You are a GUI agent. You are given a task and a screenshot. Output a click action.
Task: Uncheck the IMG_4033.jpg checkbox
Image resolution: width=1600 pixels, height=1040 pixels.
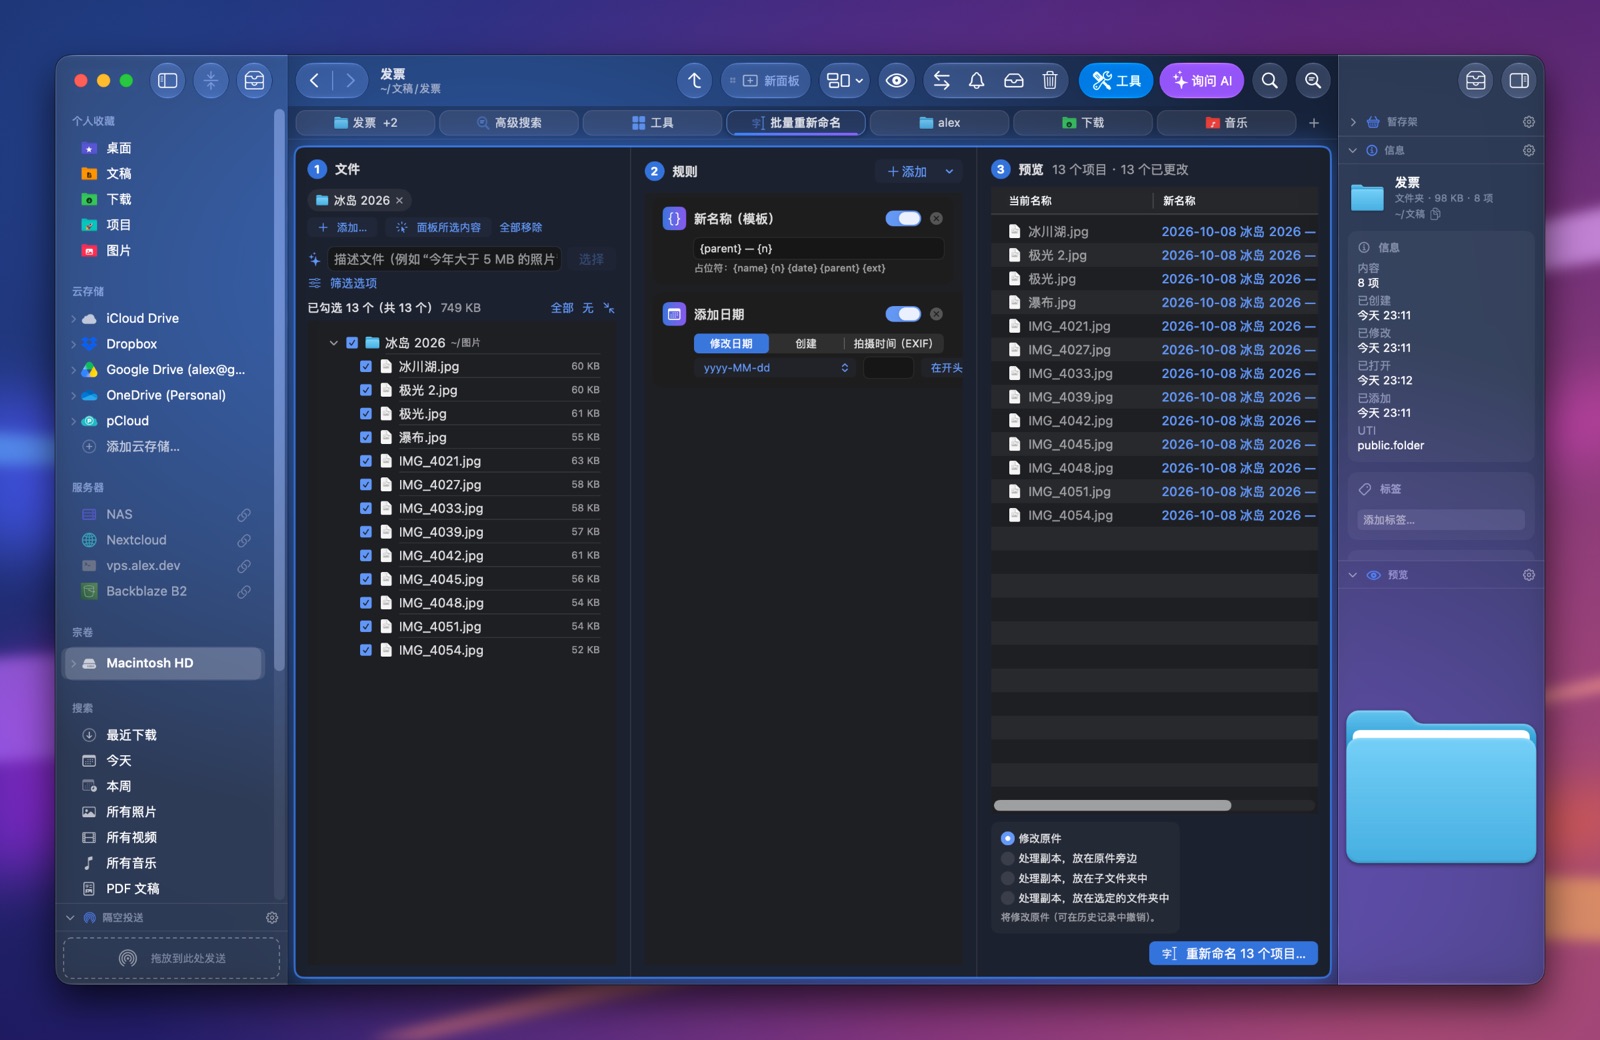(366, 509)
